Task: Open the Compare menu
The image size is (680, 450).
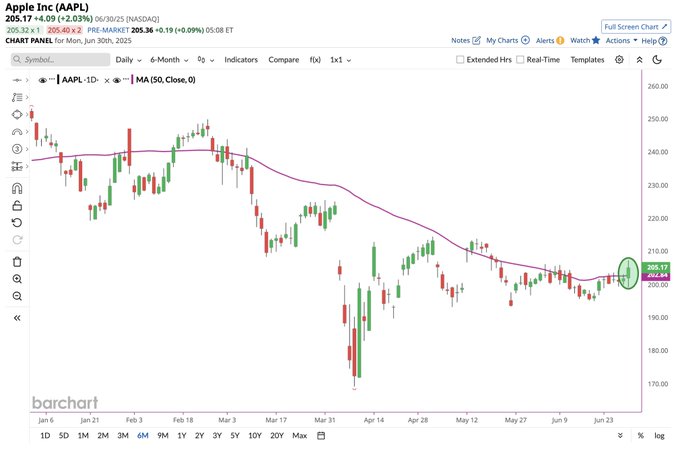Action: (x=284, y=60)
